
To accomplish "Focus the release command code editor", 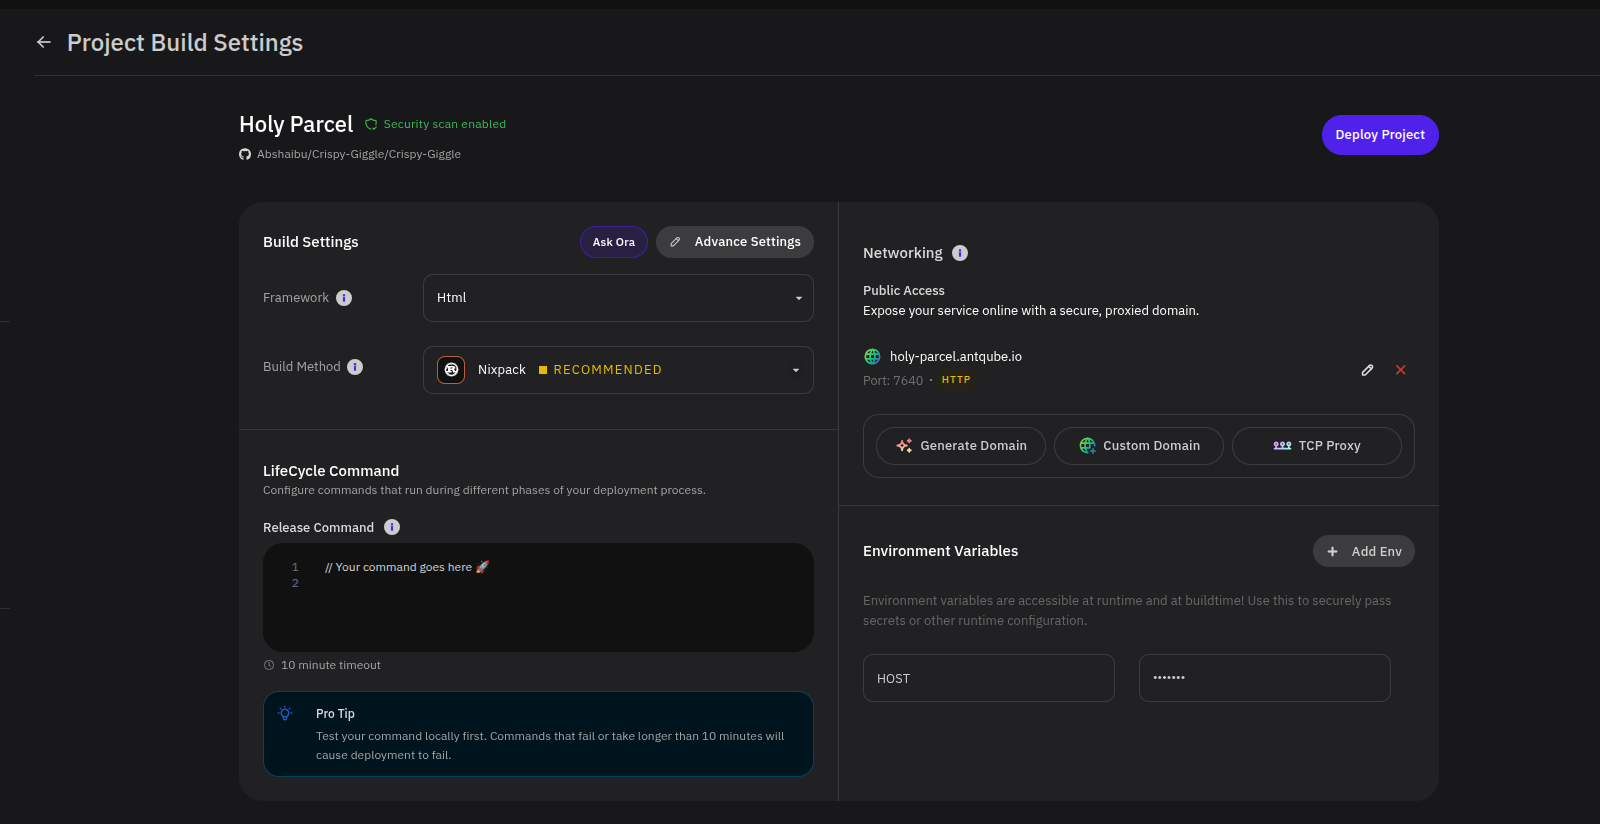I will (538, 597).
